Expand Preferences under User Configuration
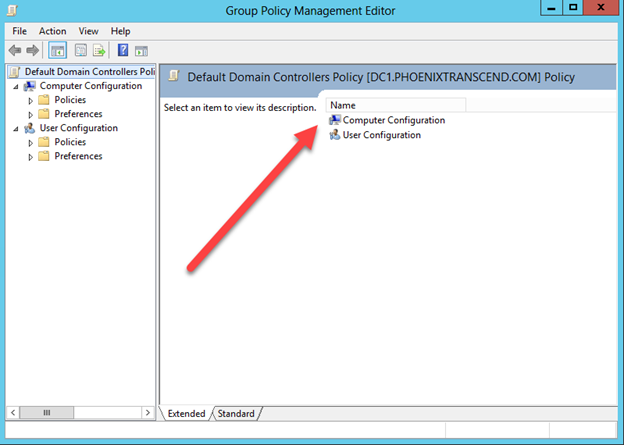This screenshot has width=624, height=445. click(31, 156)
